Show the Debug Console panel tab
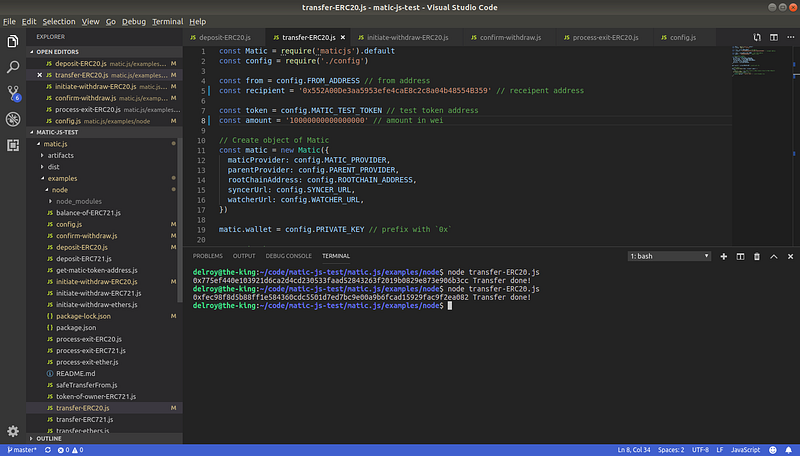 [x=288, y=256]
